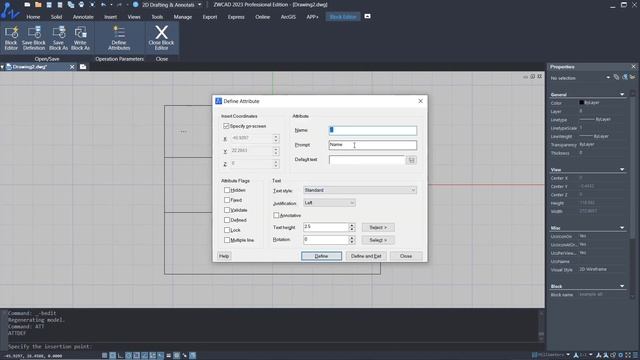Click the Text height stepper arrows
Image resolution: width=640 pixels, height=360 pixels.
(x=352, y=227)
